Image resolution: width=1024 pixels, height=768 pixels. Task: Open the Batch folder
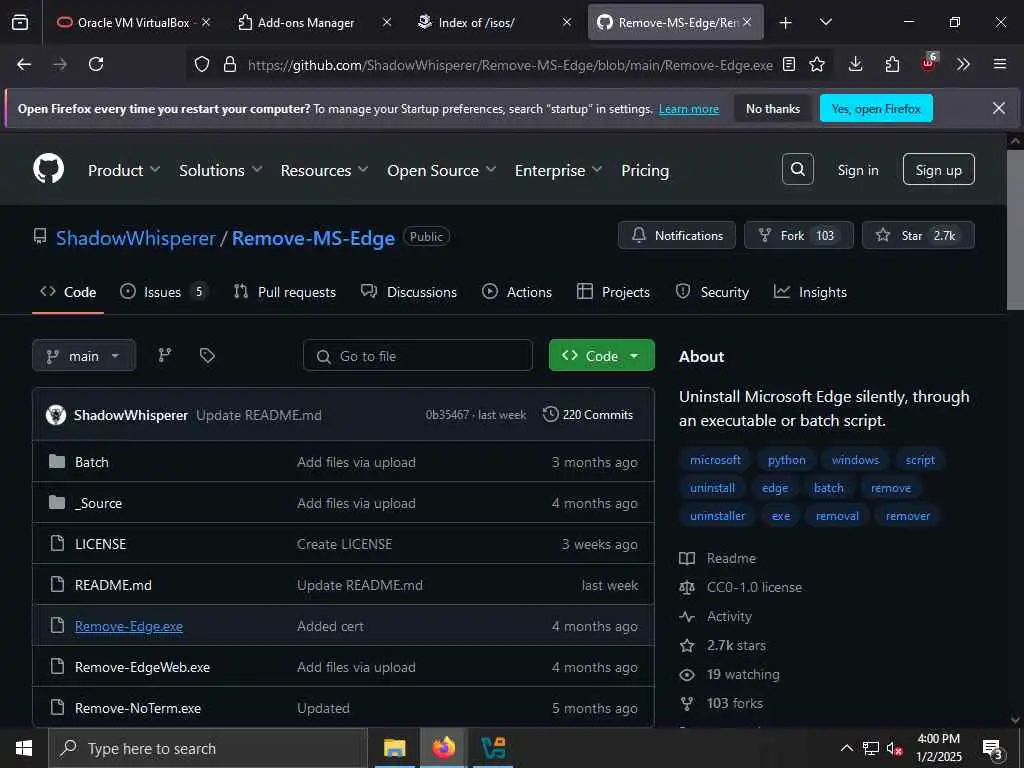(x=91, y=462)
